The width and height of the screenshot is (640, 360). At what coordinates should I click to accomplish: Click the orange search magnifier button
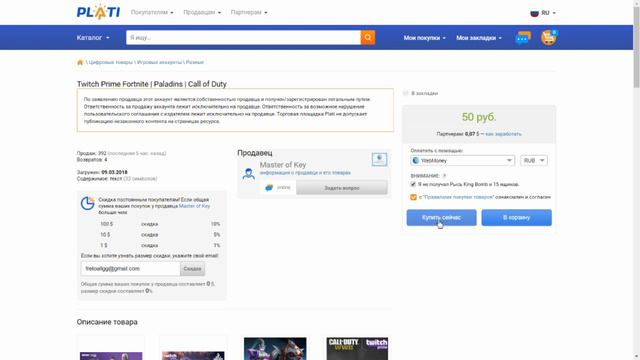click(x=368, y=38)
